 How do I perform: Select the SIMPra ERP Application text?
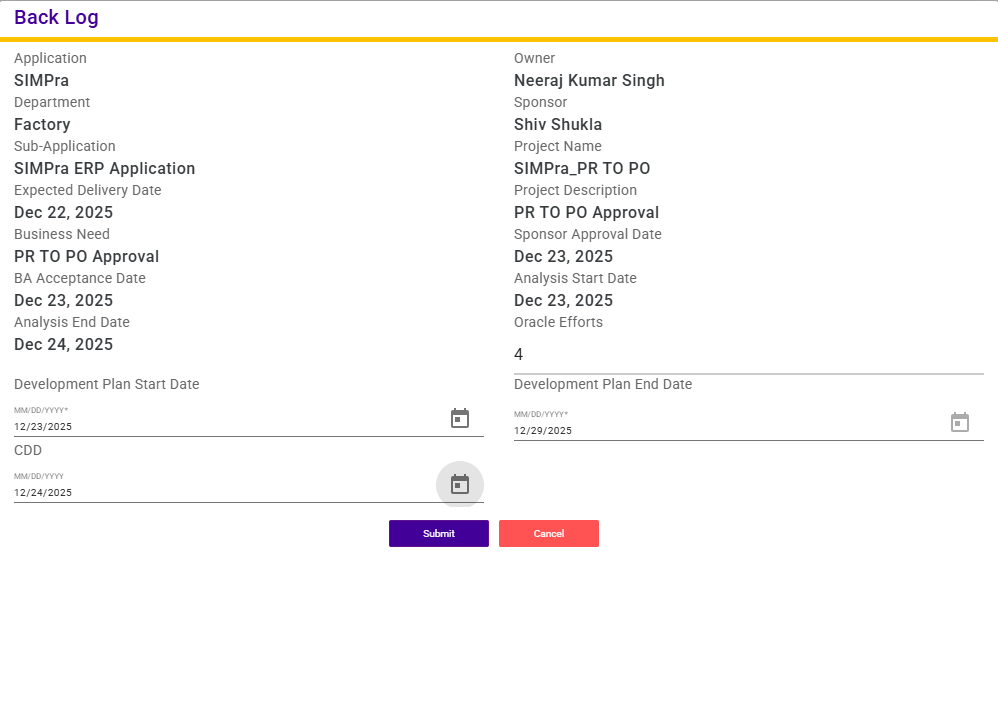104,169
